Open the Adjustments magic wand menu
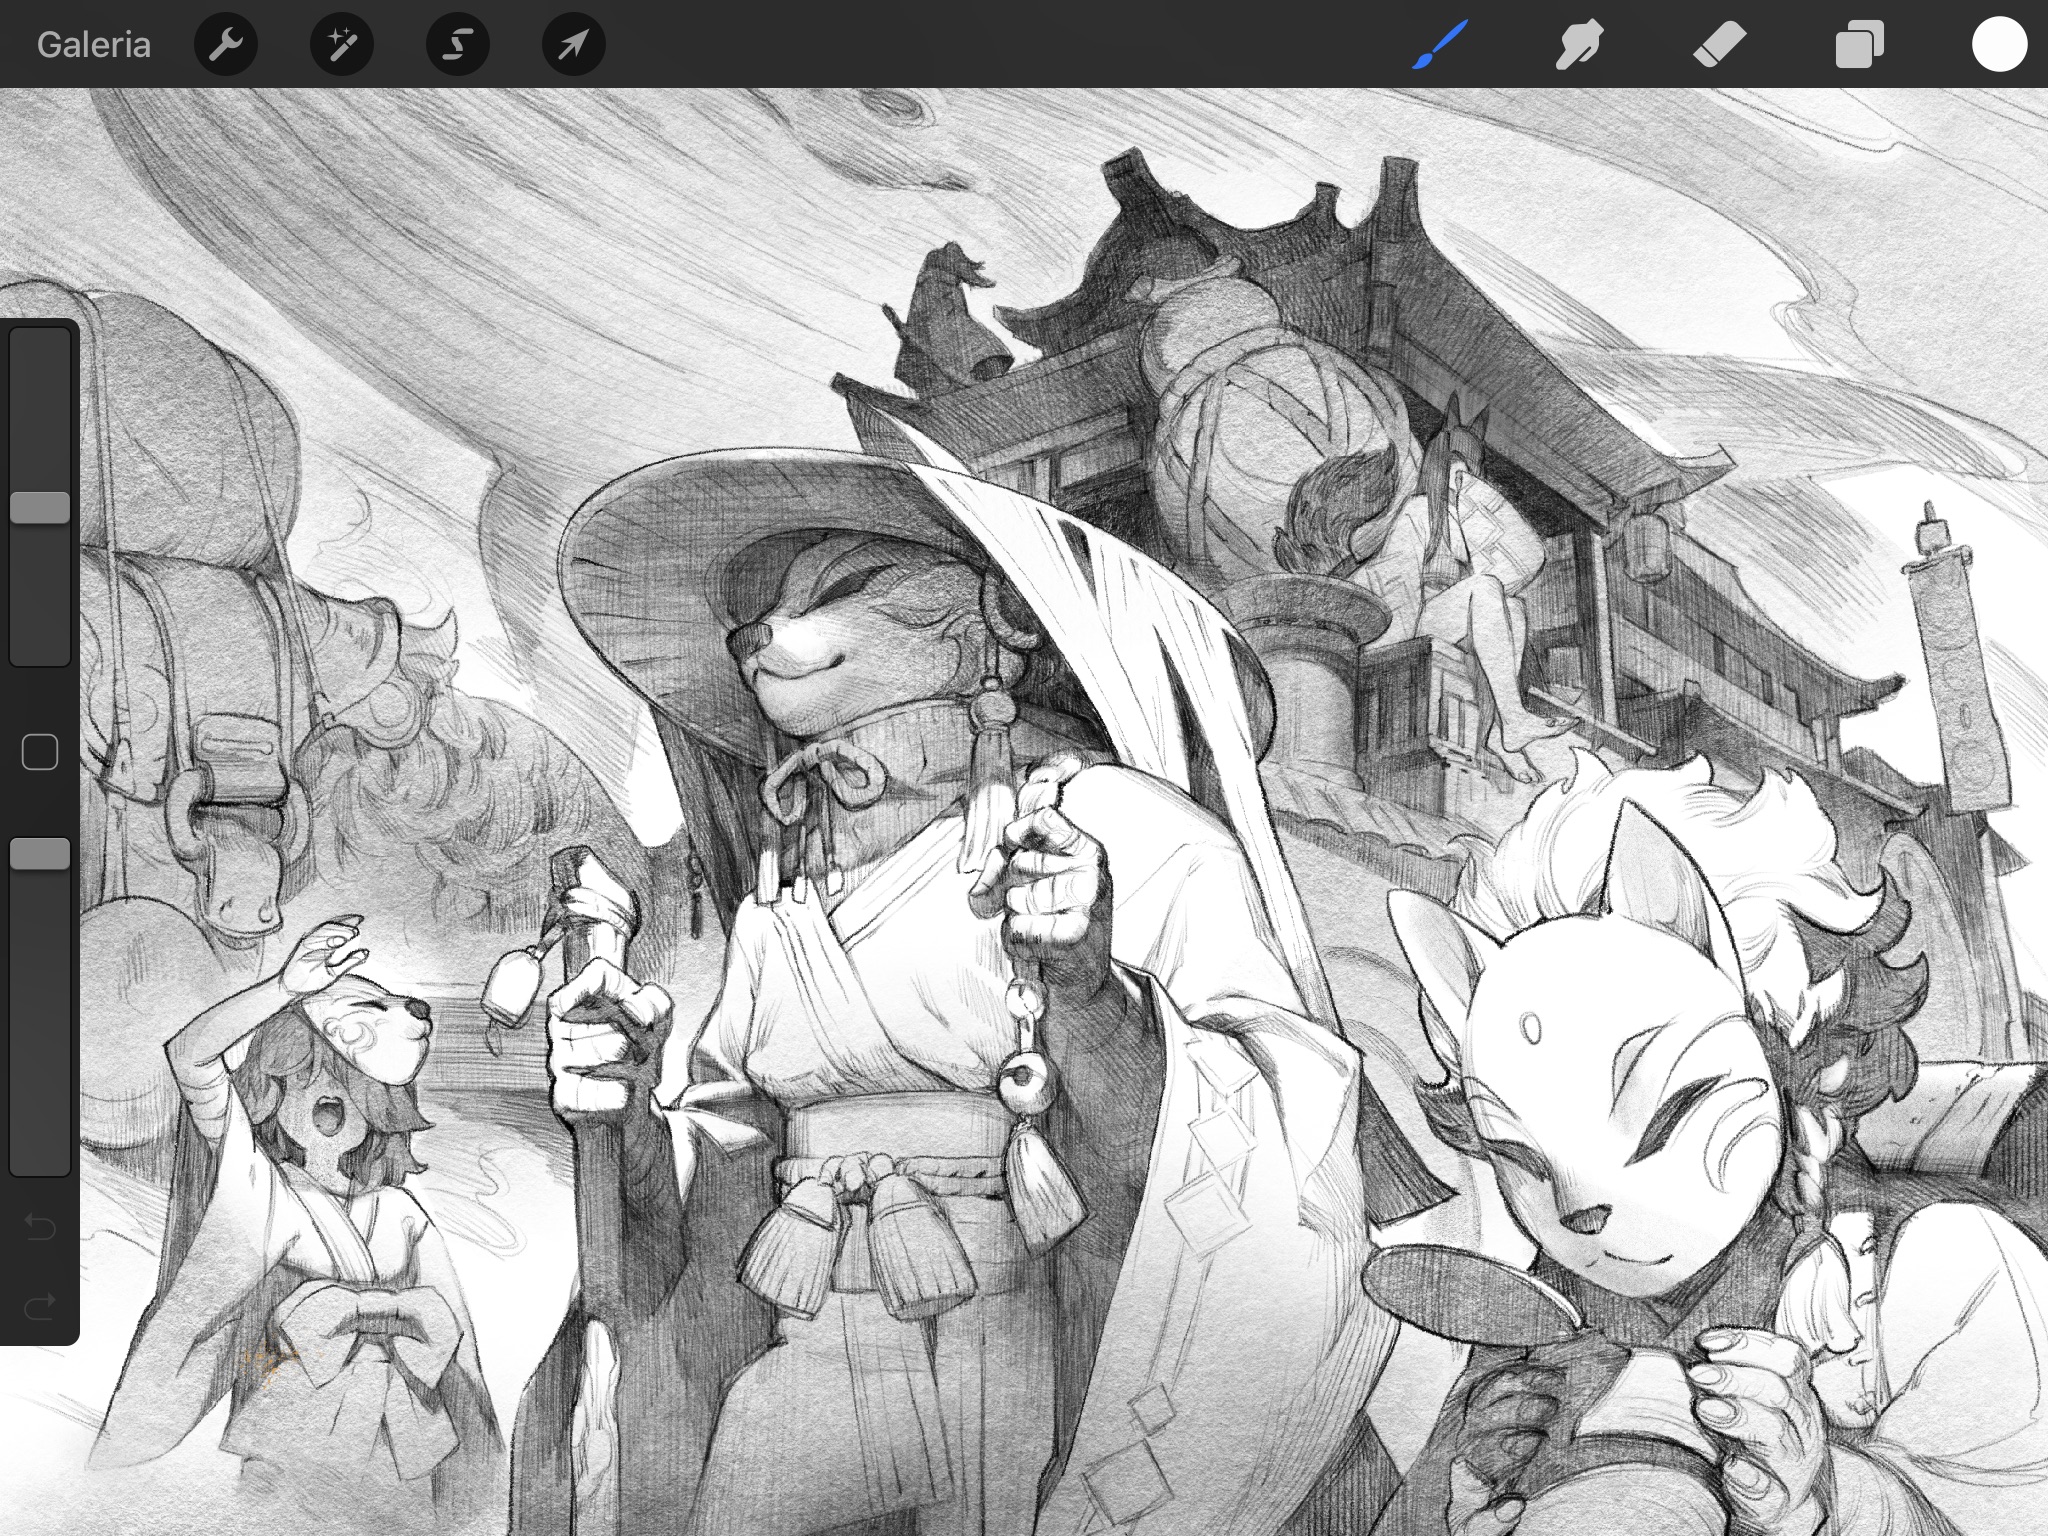Image resolution: width=2048 pixels, height=1536 pixels. pos(342,45)
